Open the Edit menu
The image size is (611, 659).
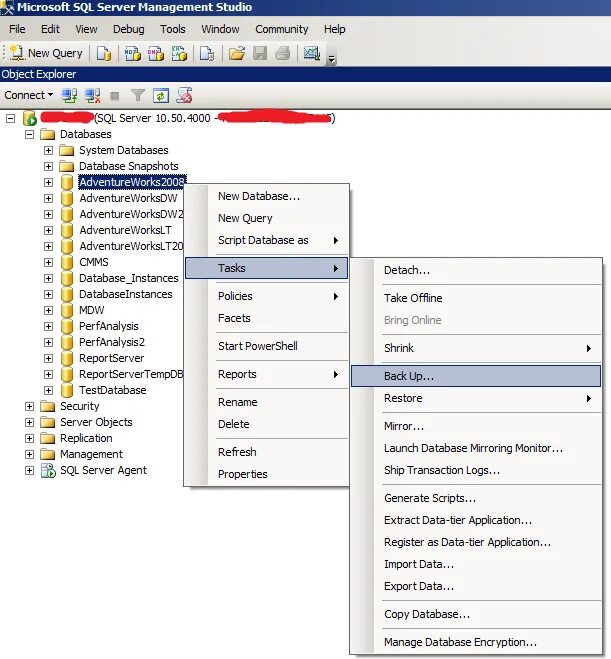50,29
